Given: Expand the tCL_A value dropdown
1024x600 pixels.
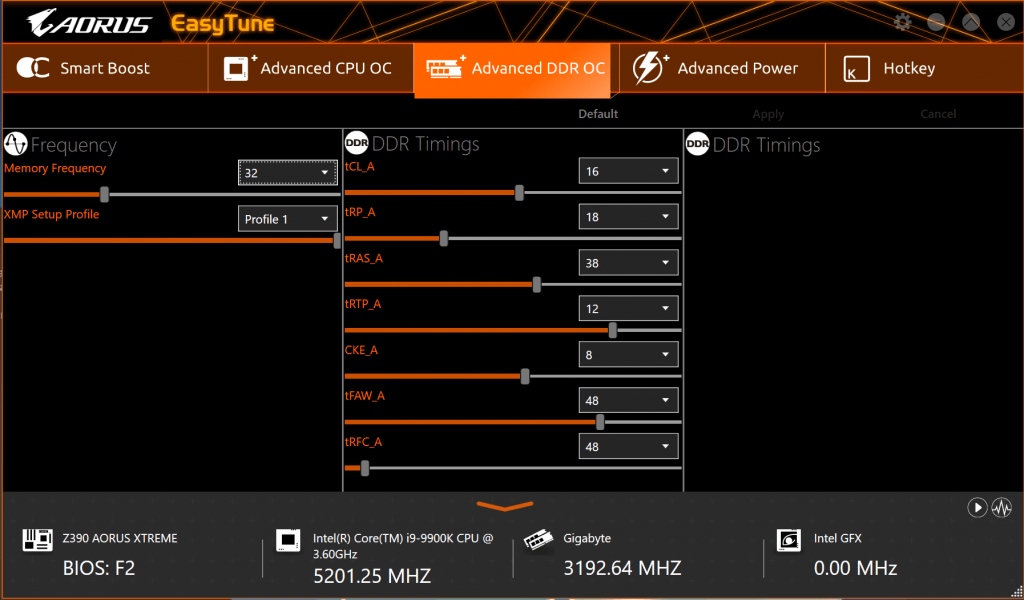Looking at the screenshot, I should point(628,171).
